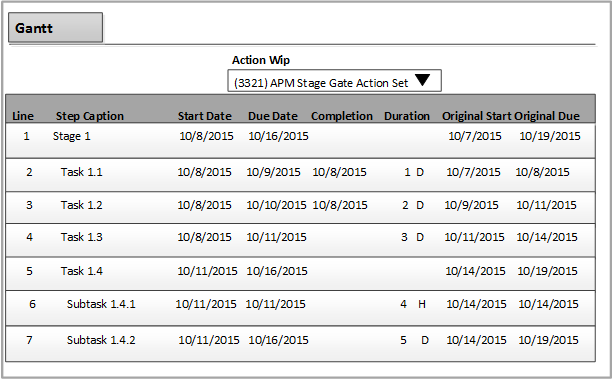Select Subtask 1.4.1 row

click(300, 307)
